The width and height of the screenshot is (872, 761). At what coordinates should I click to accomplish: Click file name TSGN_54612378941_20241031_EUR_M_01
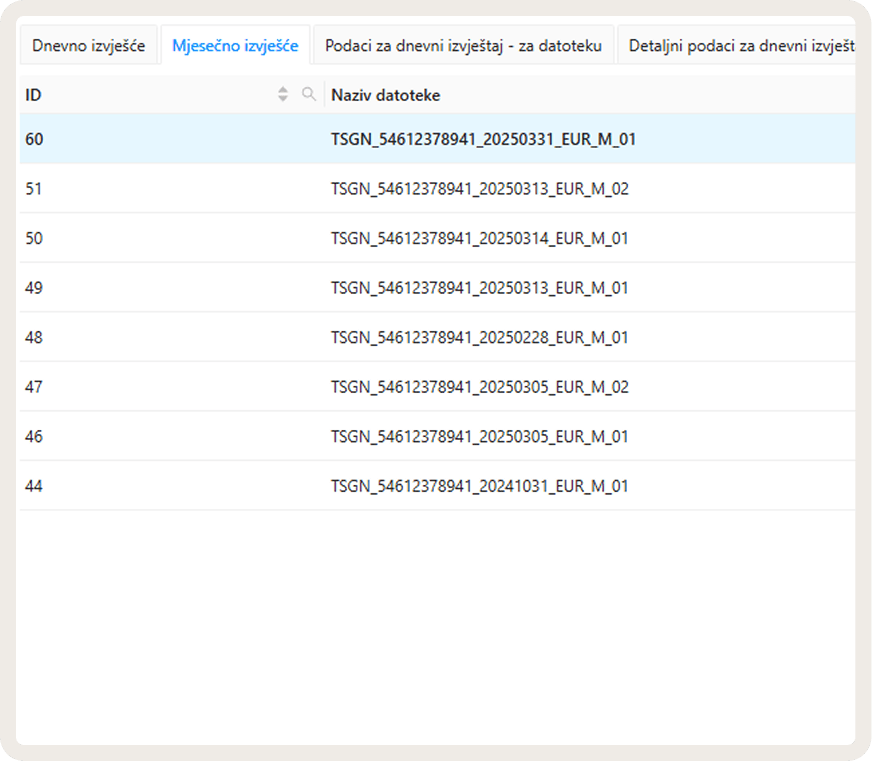480,486
